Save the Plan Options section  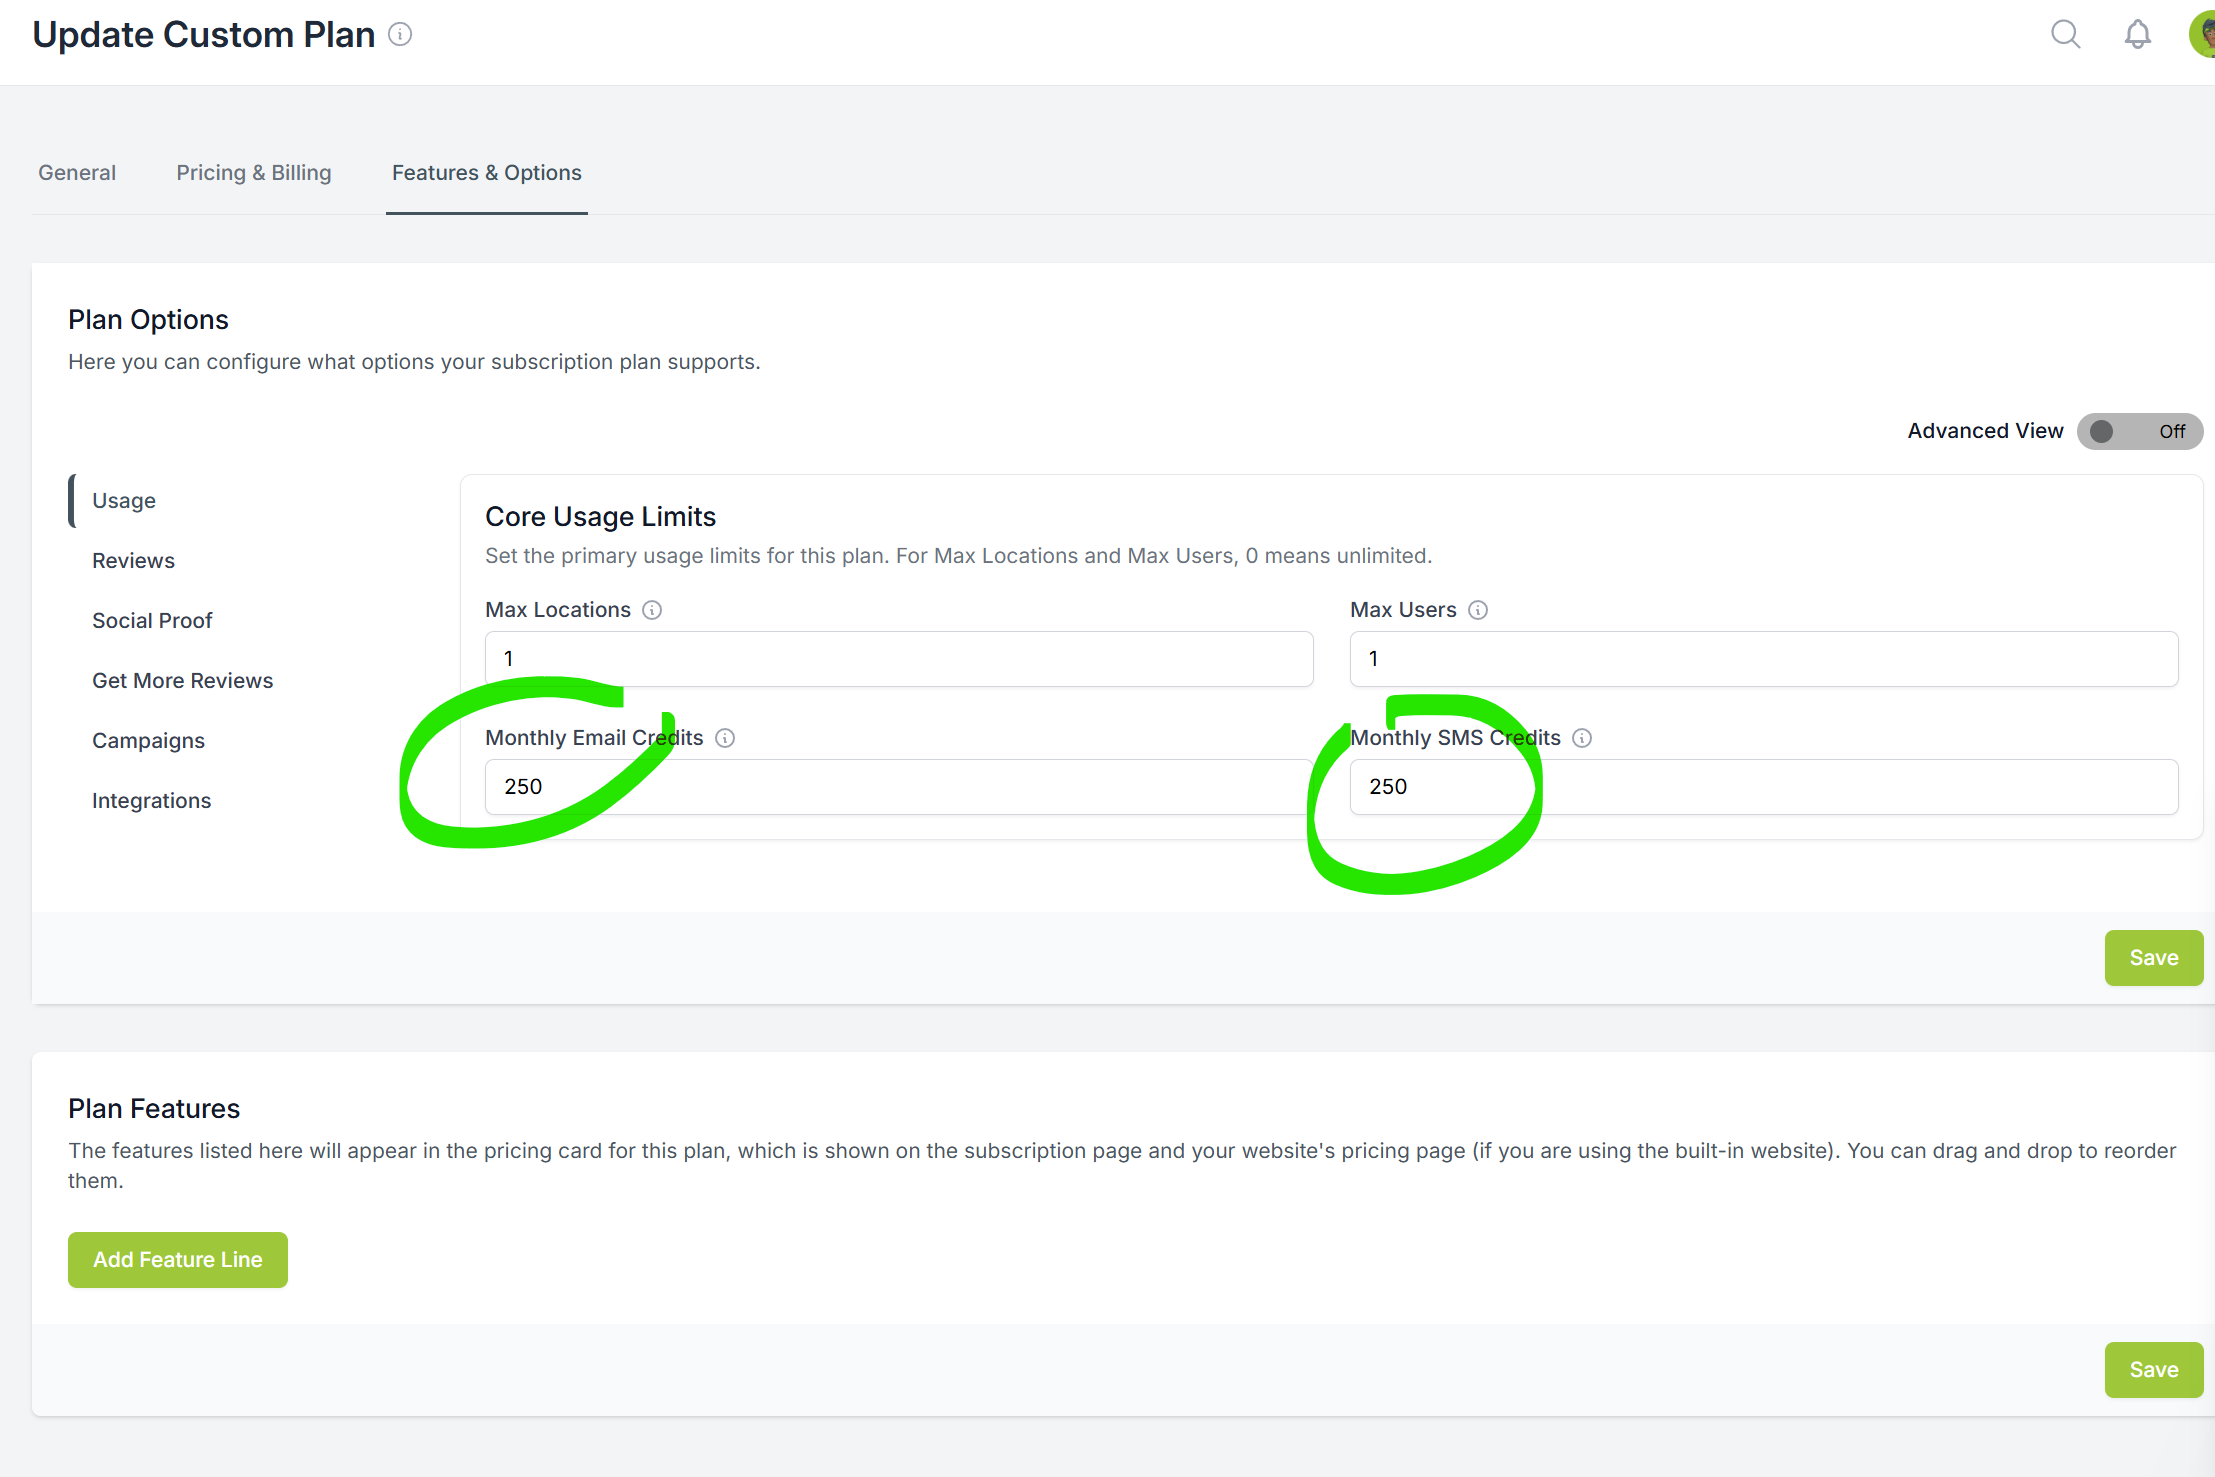click(2154, 958)
